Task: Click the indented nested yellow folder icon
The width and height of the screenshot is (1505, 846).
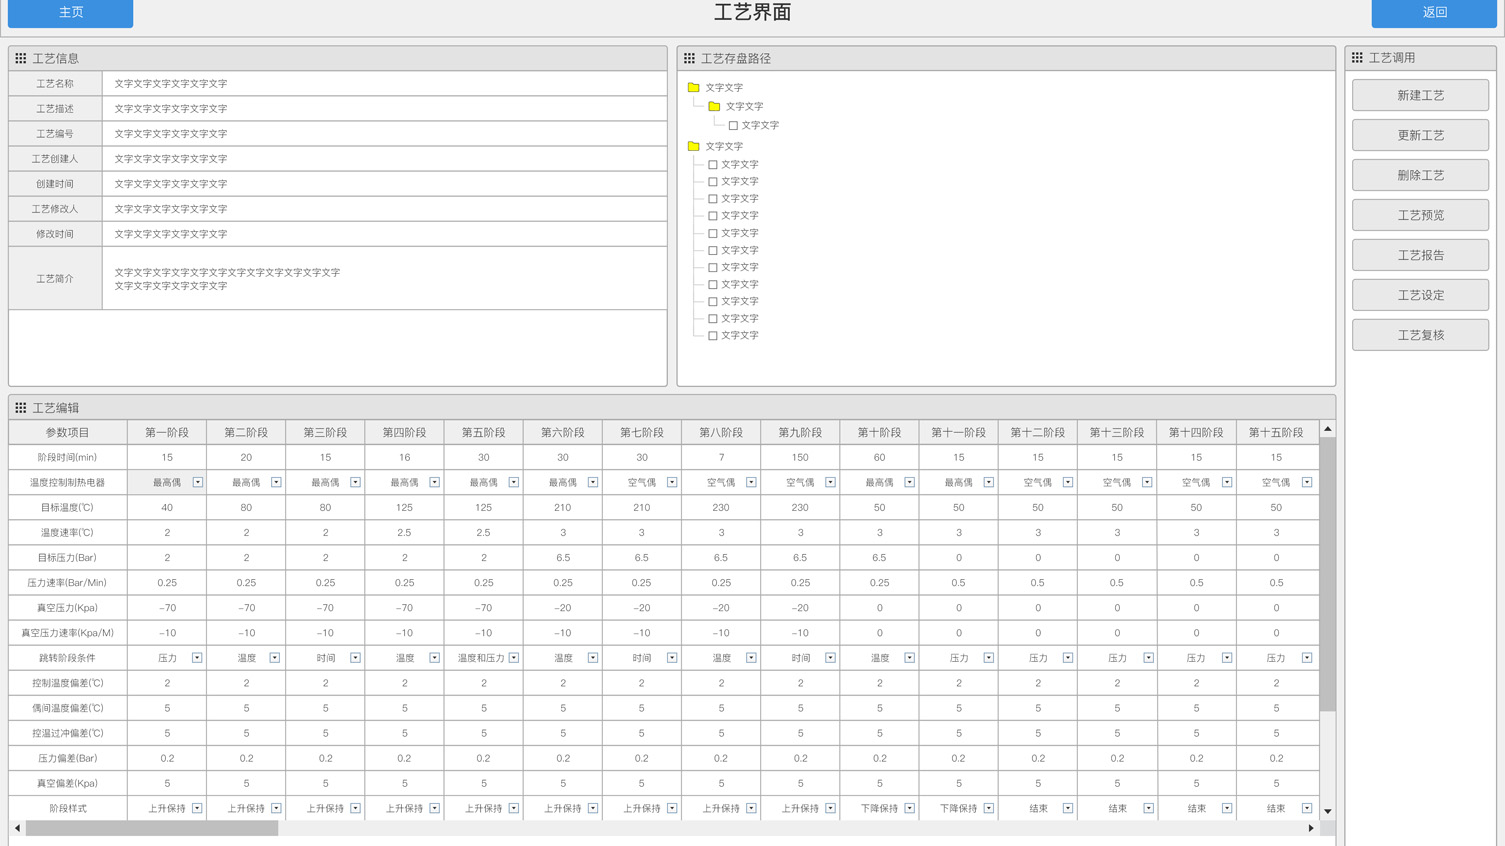Action: (x=714, y=106)
